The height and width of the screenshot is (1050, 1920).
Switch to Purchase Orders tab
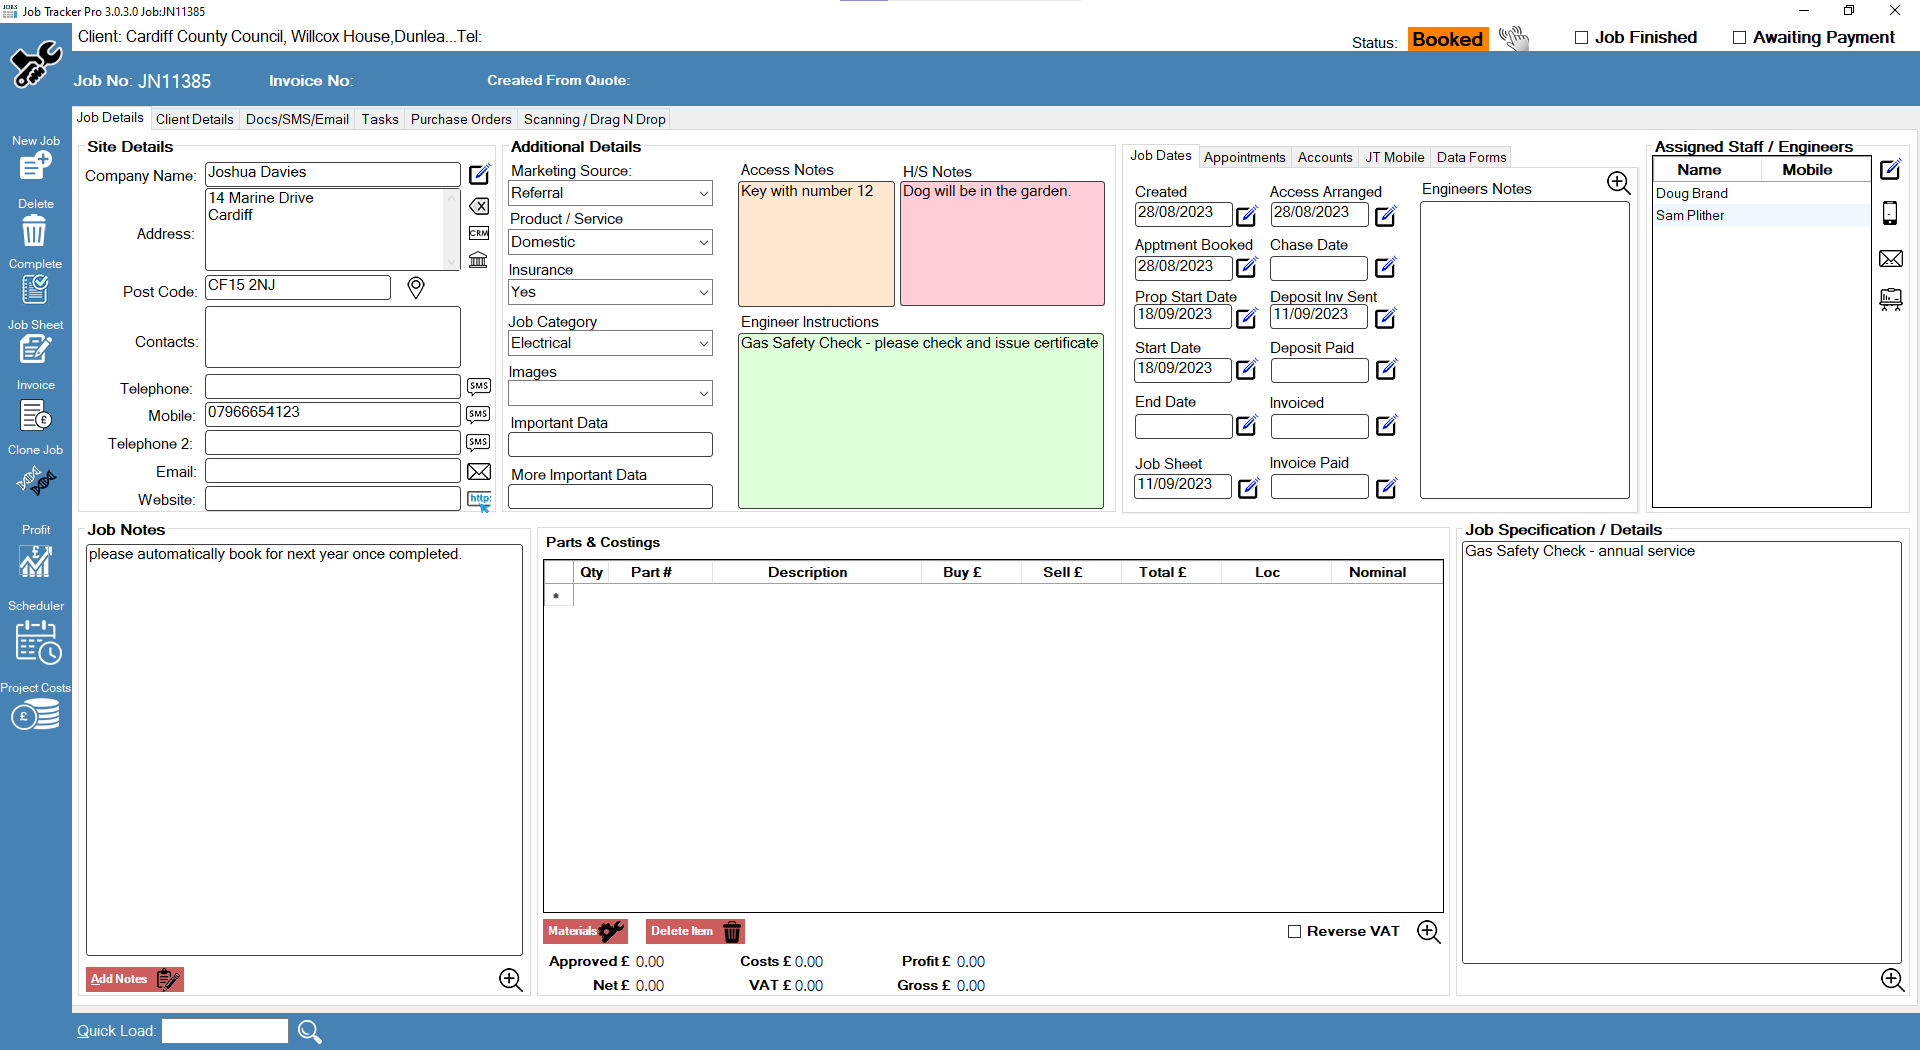coord(461,119)
